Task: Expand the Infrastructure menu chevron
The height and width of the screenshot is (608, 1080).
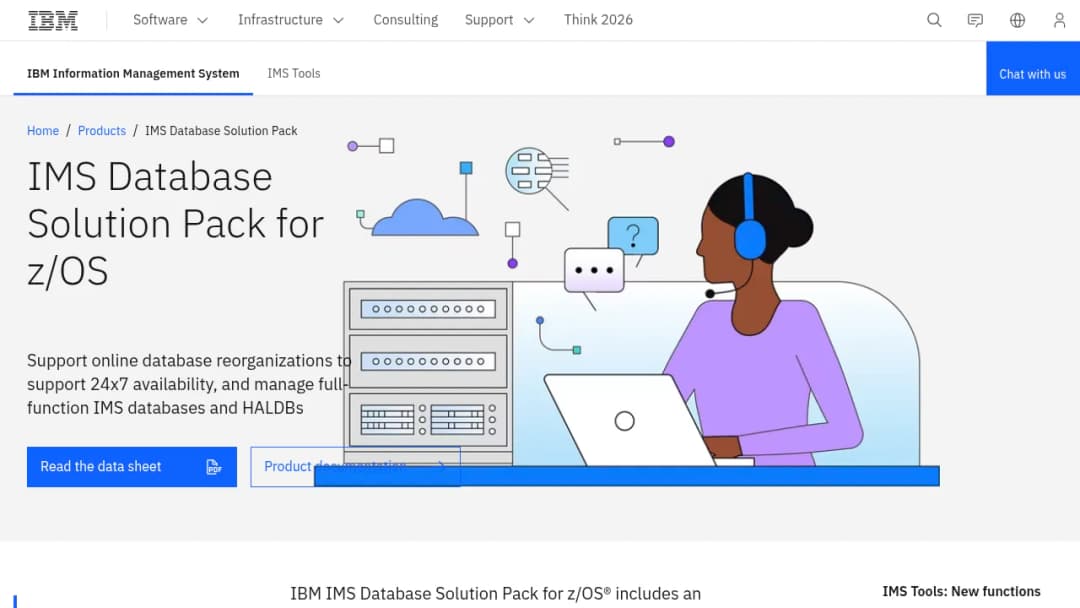Action: pos(338,21)
